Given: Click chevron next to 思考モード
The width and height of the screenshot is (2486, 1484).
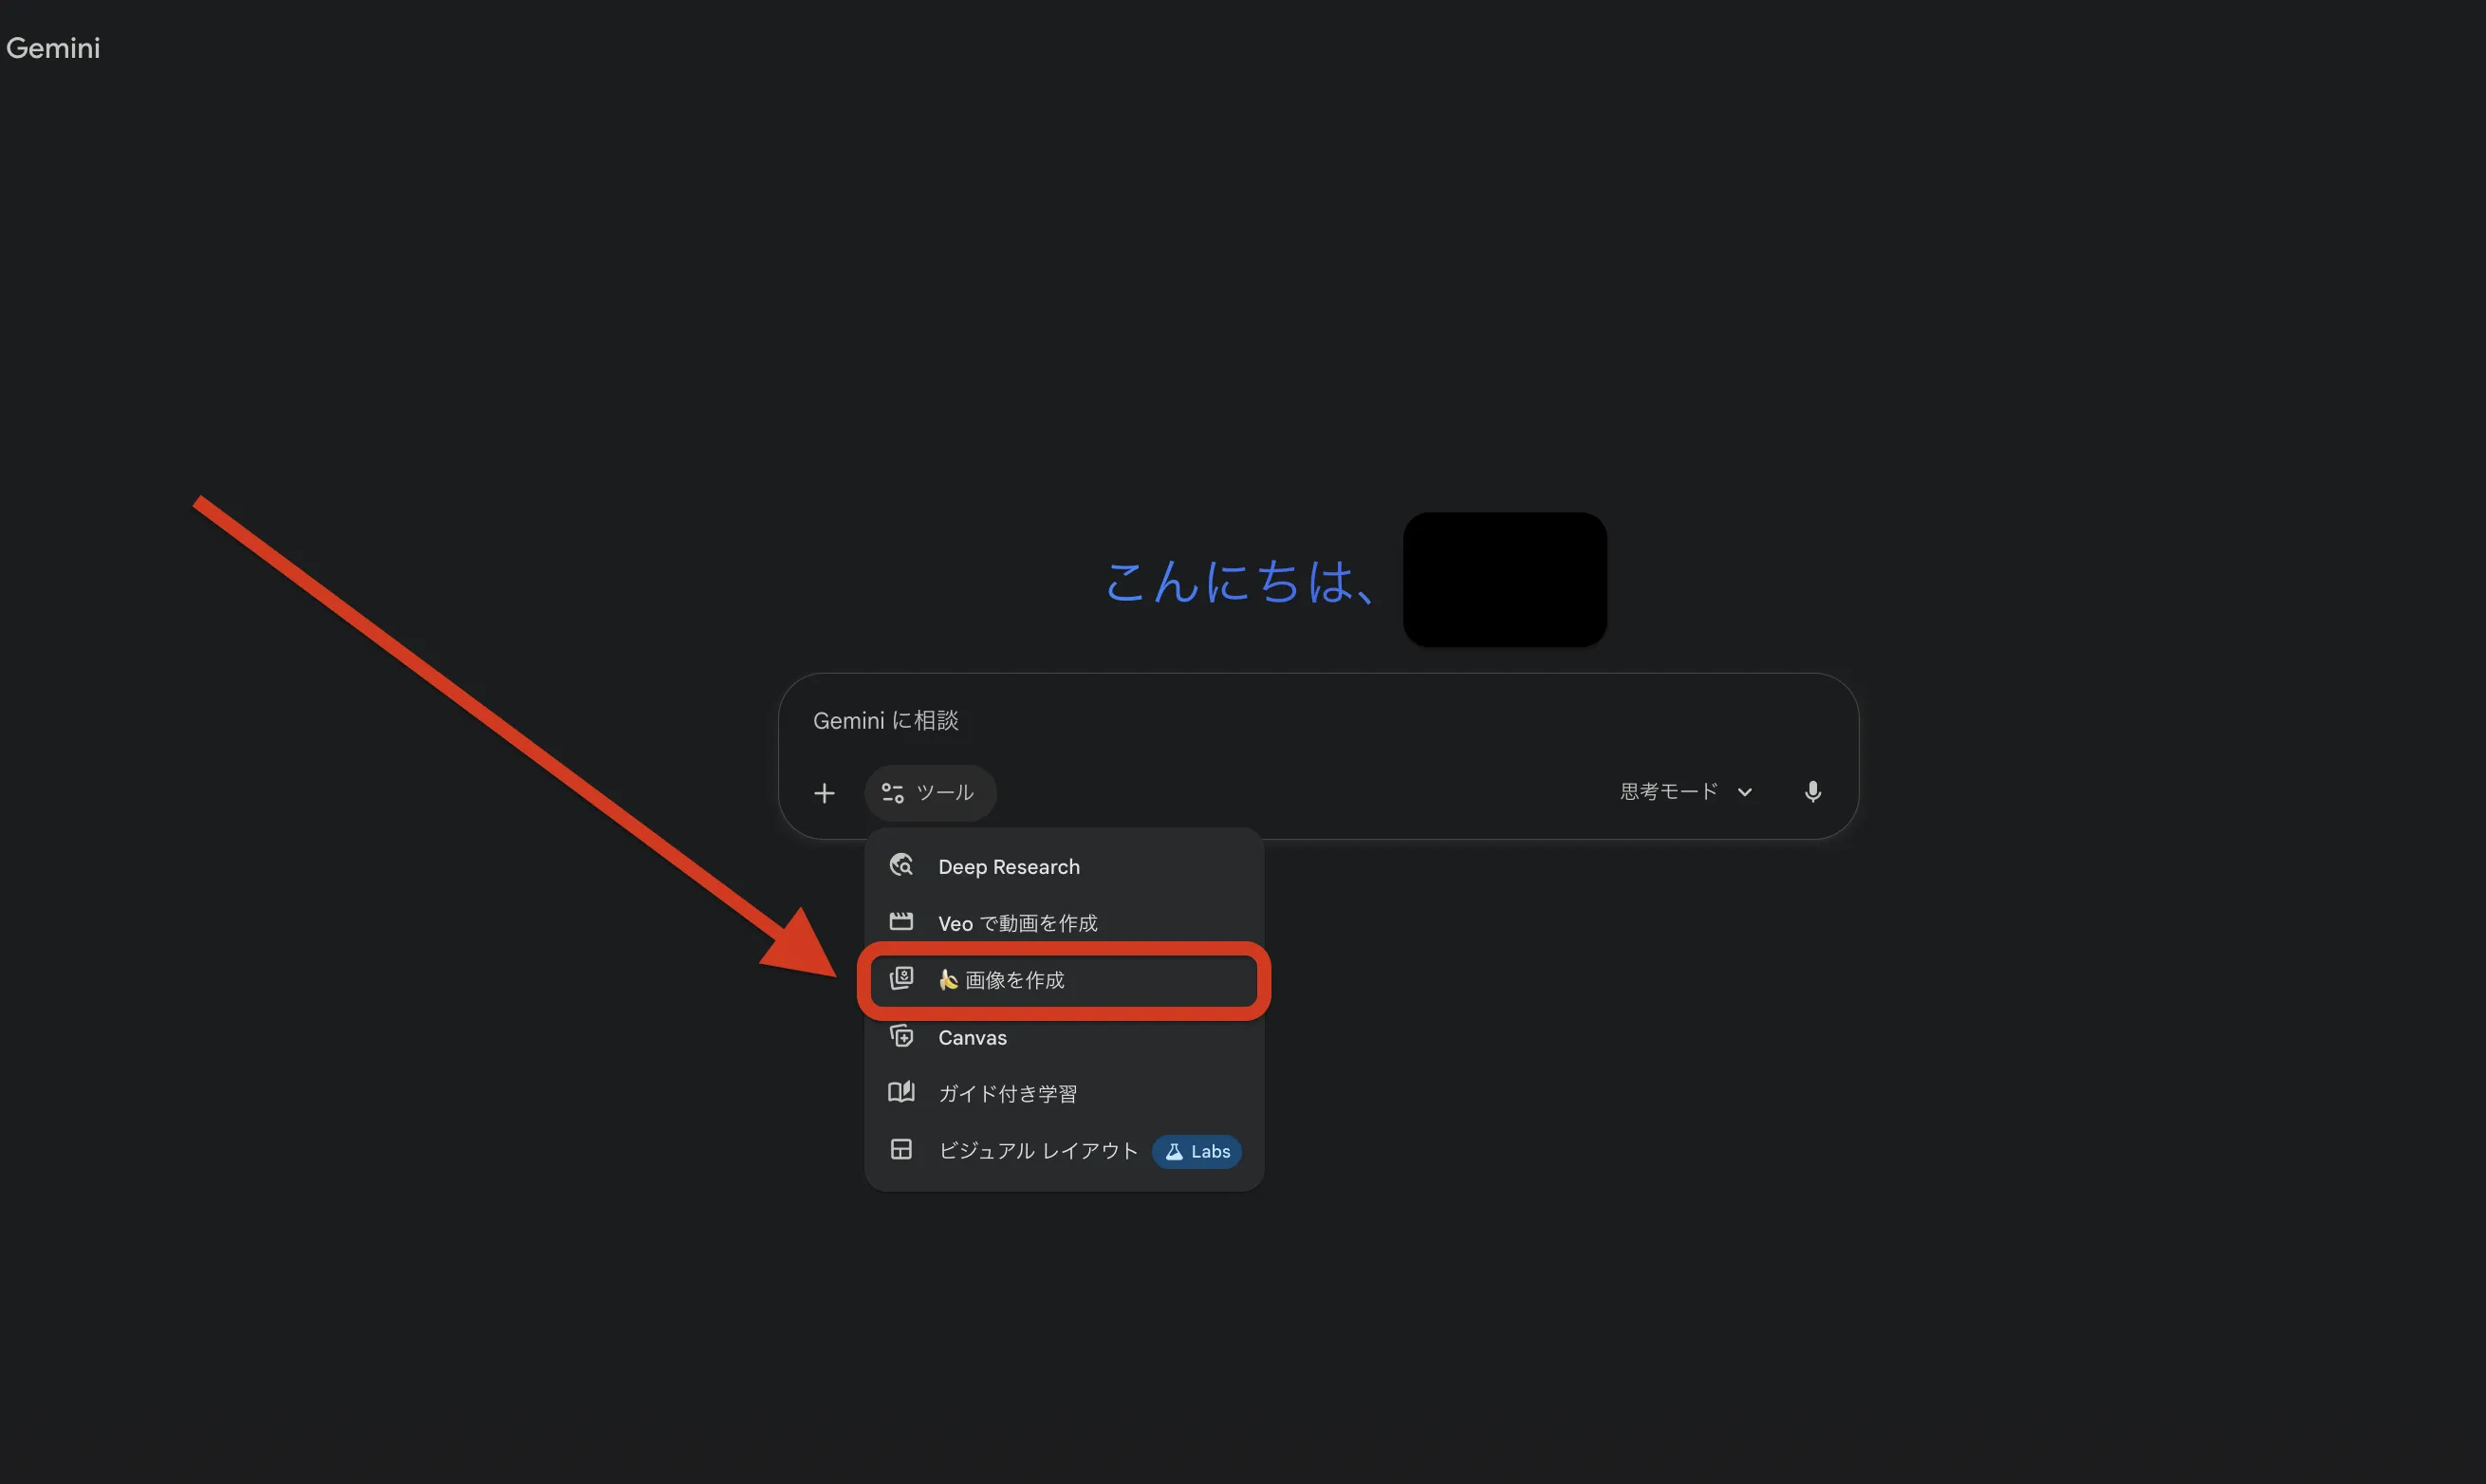Looking at the screenshot, I should 1745,792.
